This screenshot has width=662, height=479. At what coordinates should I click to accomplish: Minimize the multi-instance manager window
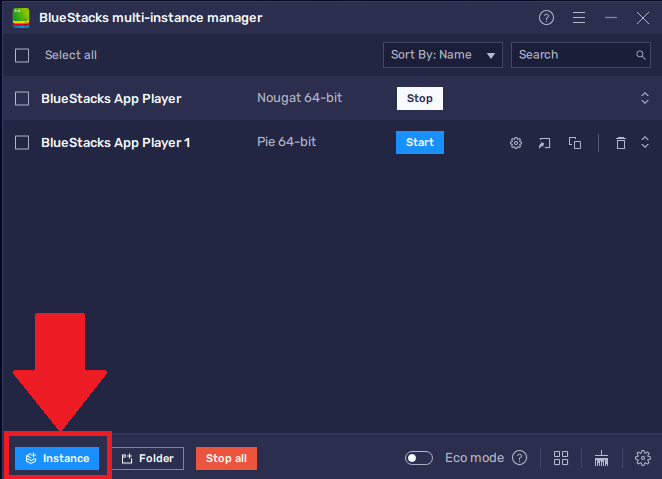(610, 18)
